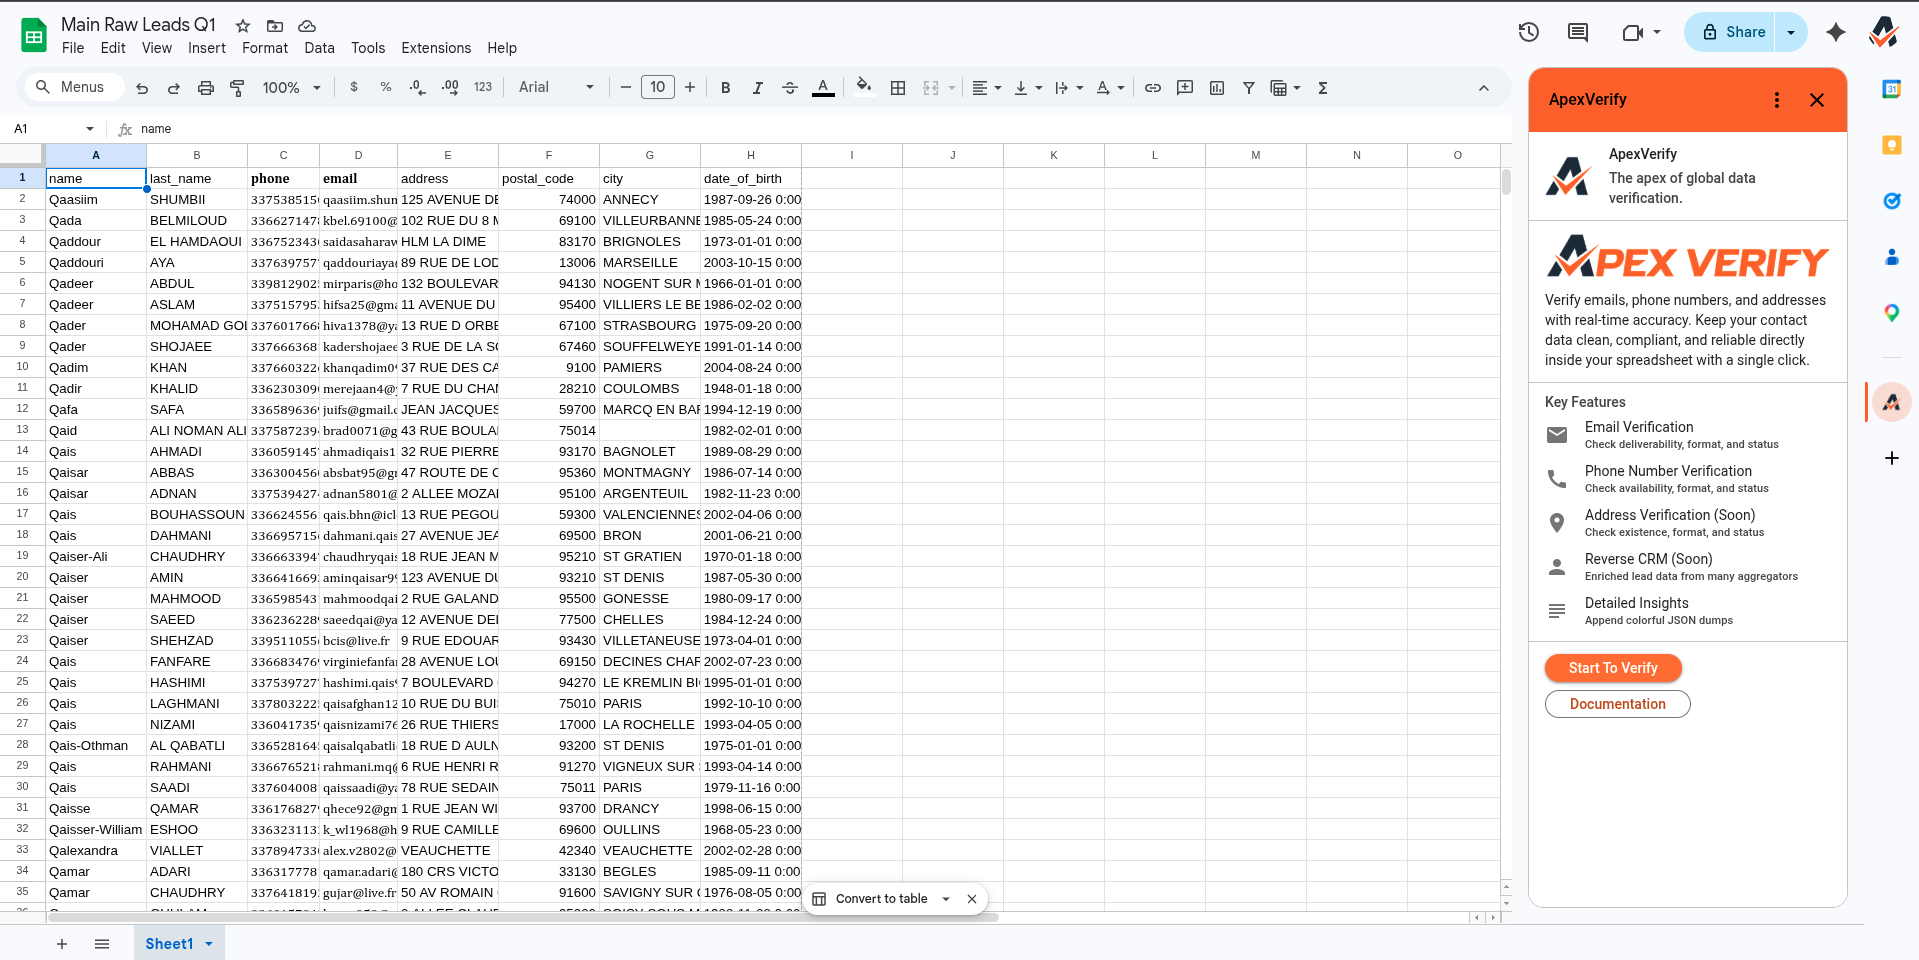Open the Extensions menu

point(435,48)
